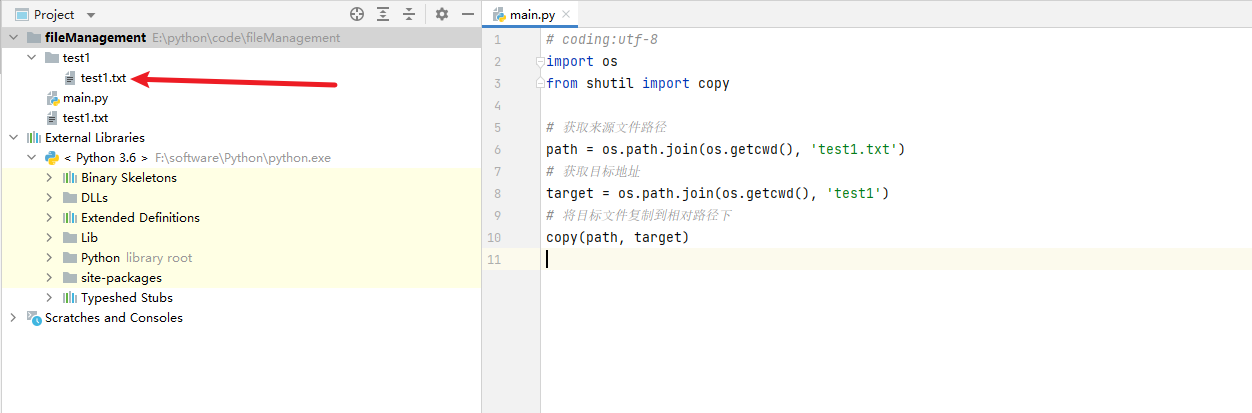Viewport: 1252px width, 413px height.
Task: Click the Collapse All icon in Project toolbar
Action: 409,14
